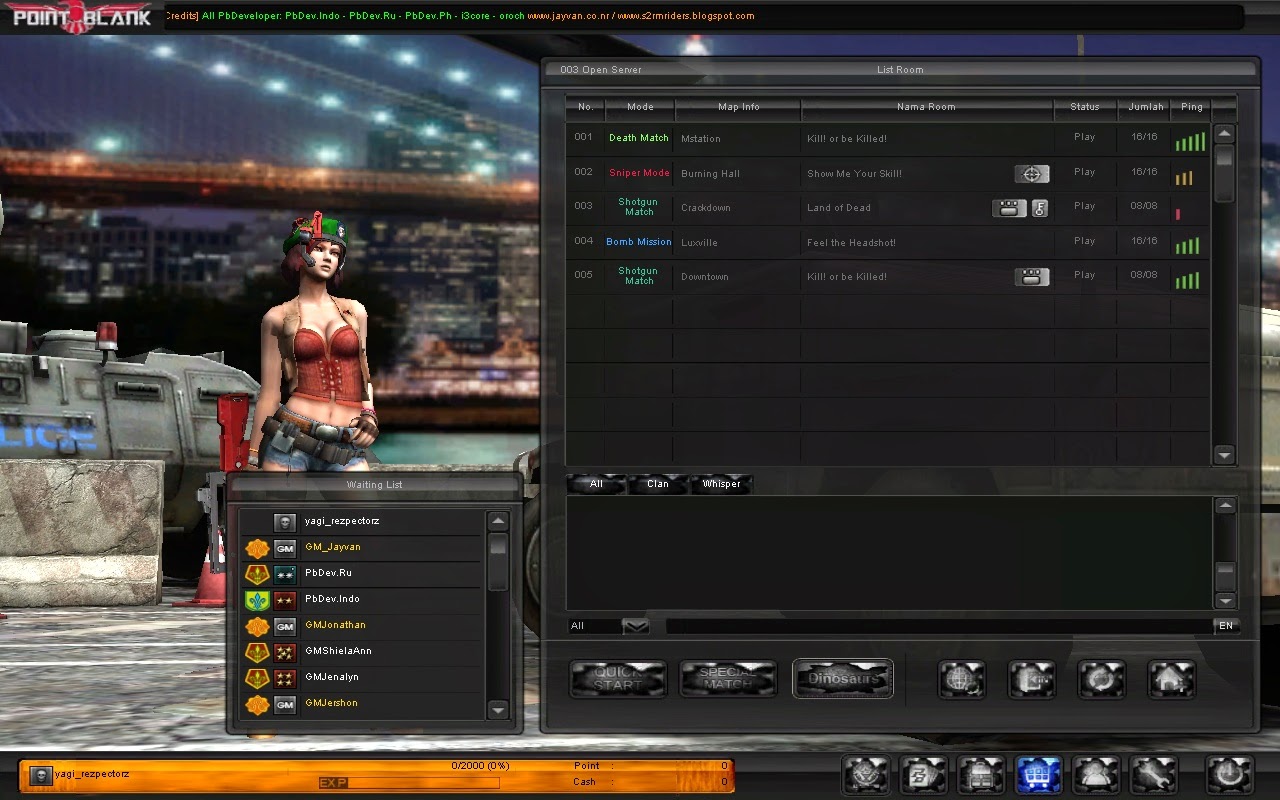Switch to the Whisper chat tab
The height and width of the screenshot is (800, 1280).
(x=721, y=484)
